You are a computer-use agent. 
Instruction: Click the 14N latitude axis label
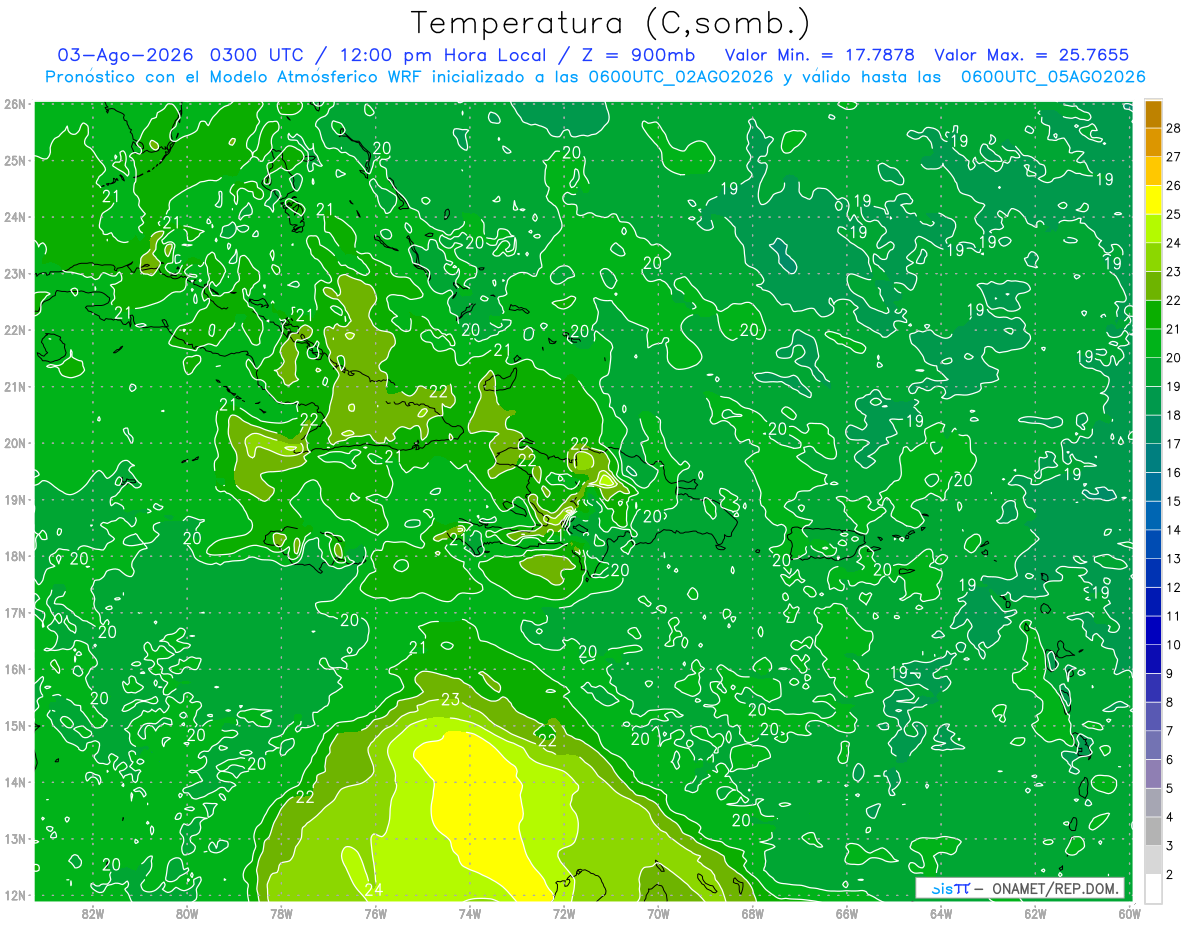pyautogui.click(x=15, y=782)
